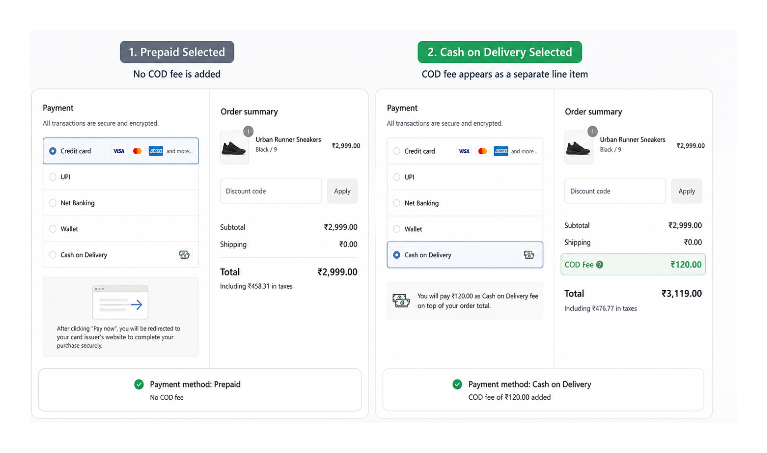
Task: Click COD Fee help icon
Action: [x=600, y=265]
